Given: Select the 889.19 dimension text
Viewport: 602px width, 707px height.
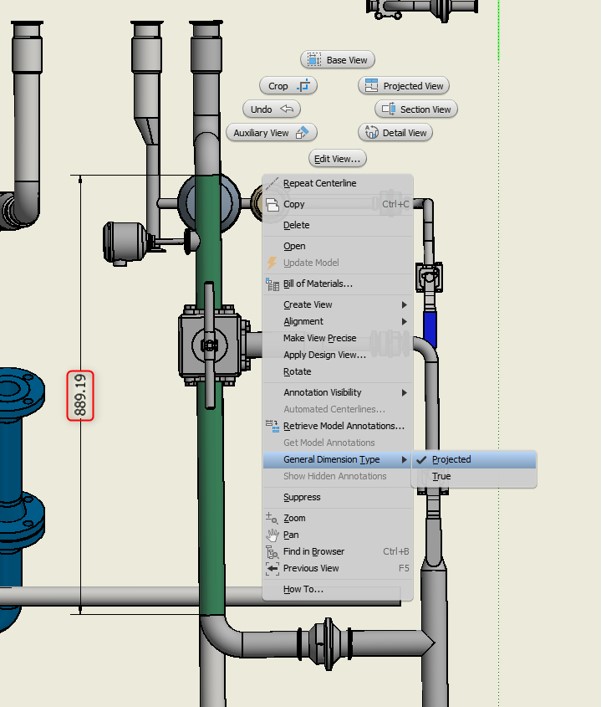Looking at the screenshot, I should pos(80,395).
